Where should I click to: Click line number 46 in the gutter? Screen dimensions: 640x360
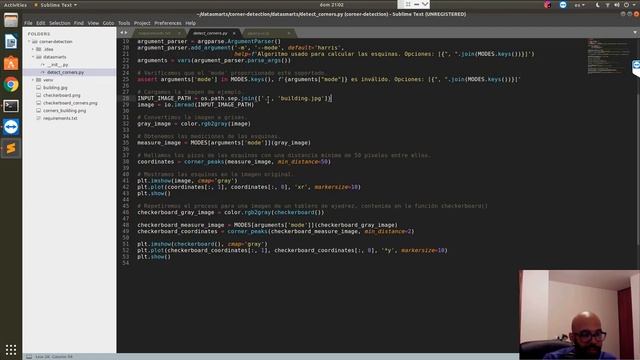[126, 212]
